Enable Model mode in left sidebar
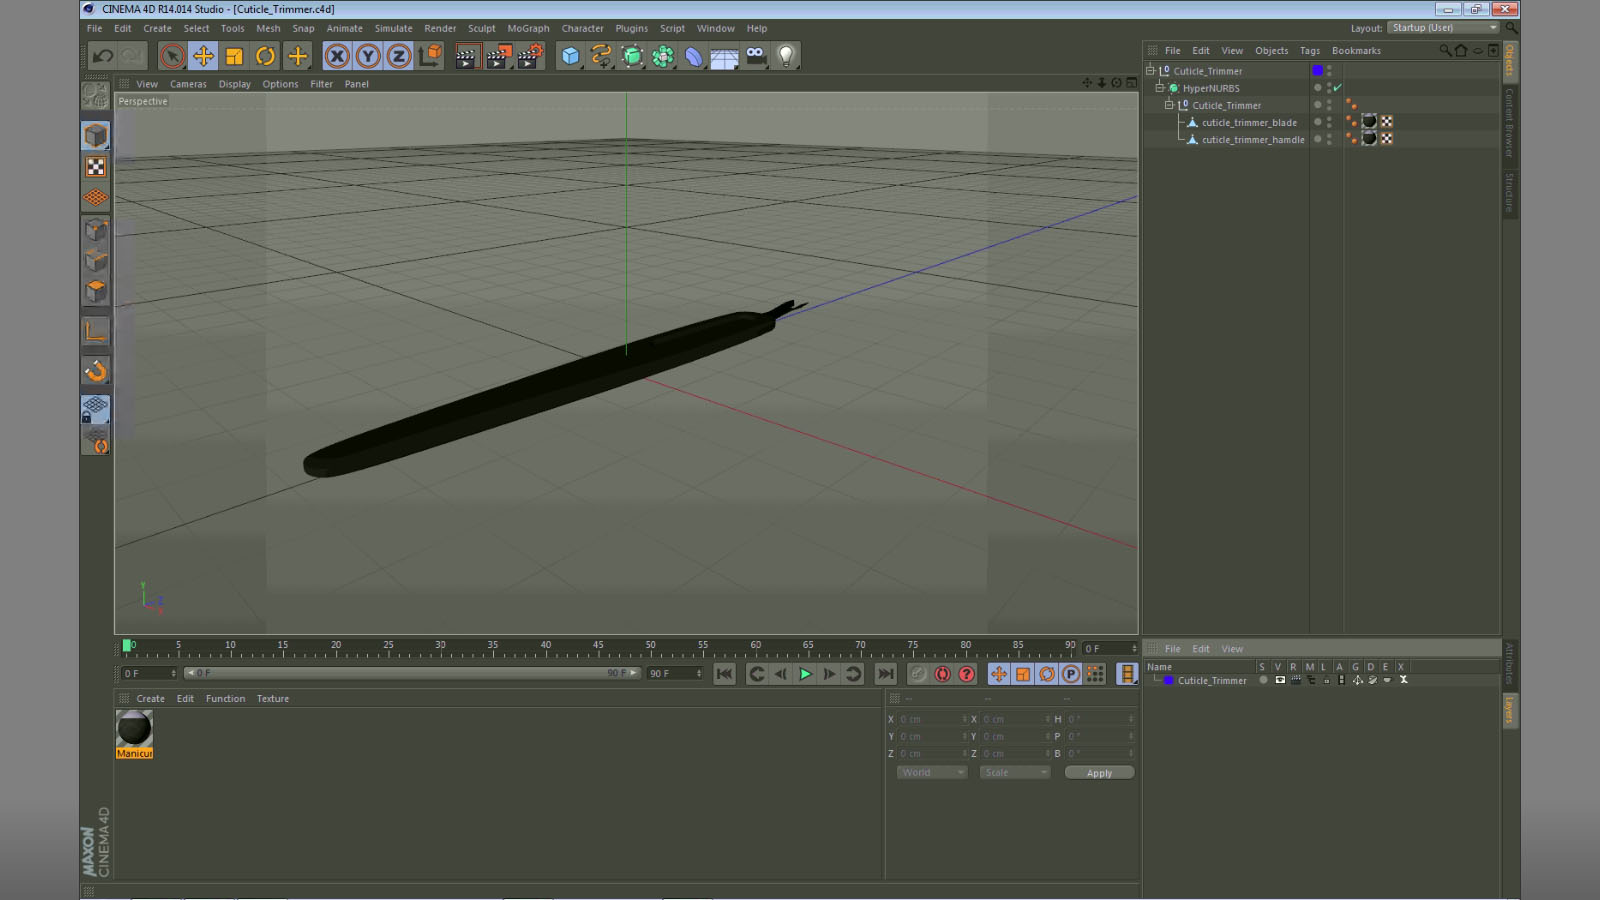This screenshot has height=900, width=1600. (x=96, y=135)
